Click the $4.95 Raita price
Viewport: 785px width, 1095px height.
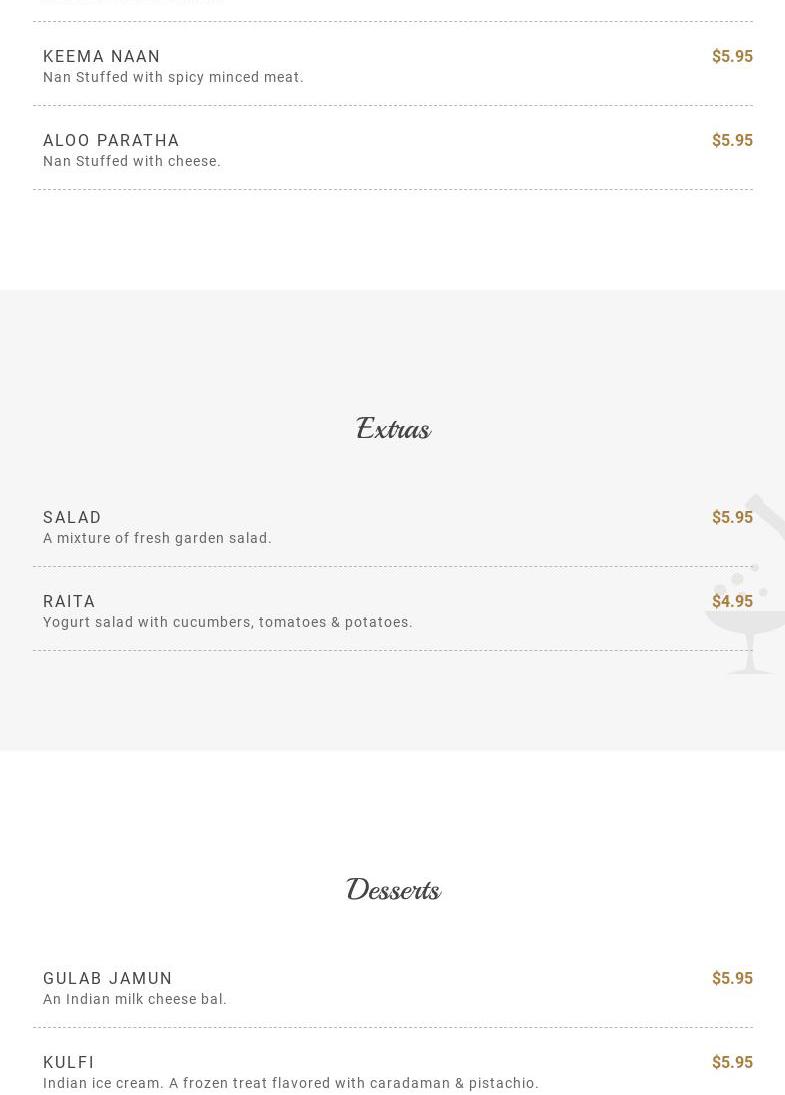(732, 602)
